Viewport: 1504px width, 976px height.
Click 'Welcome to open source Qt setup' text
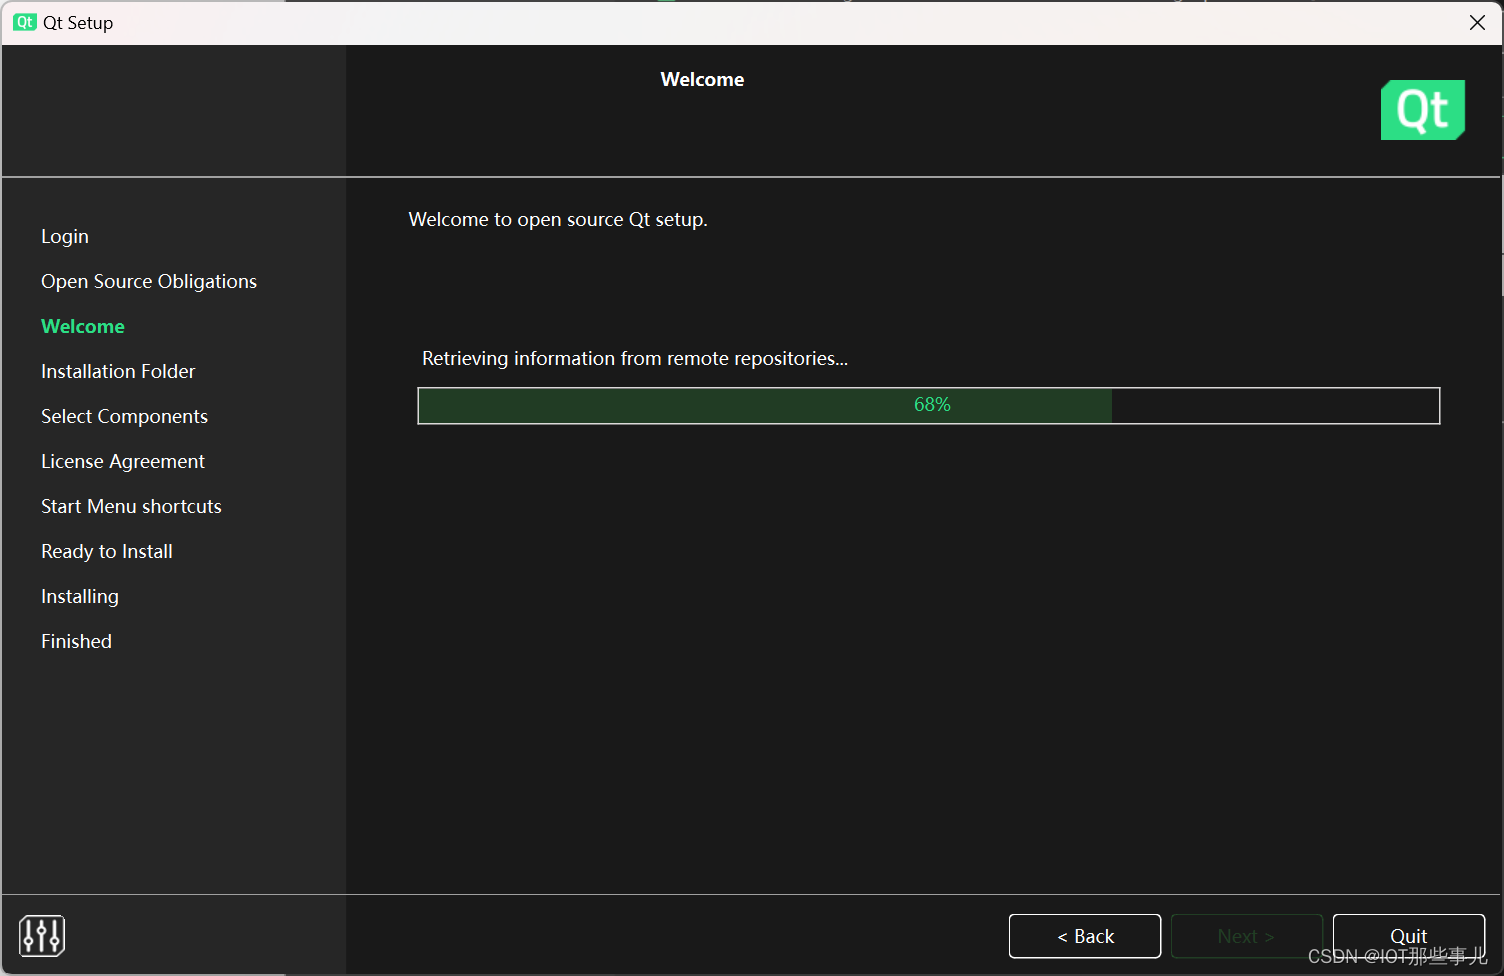pos(558,219)
